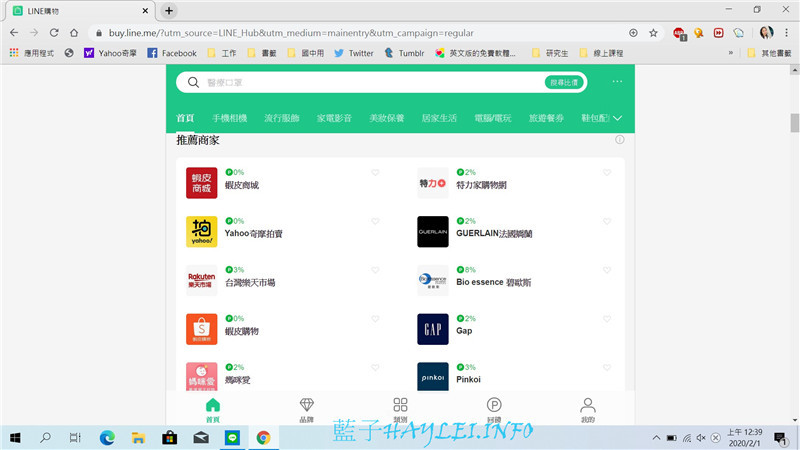Favorite GUERLAIN with heart icon
The width and height of the screenshot is (800, 450).
607,221
